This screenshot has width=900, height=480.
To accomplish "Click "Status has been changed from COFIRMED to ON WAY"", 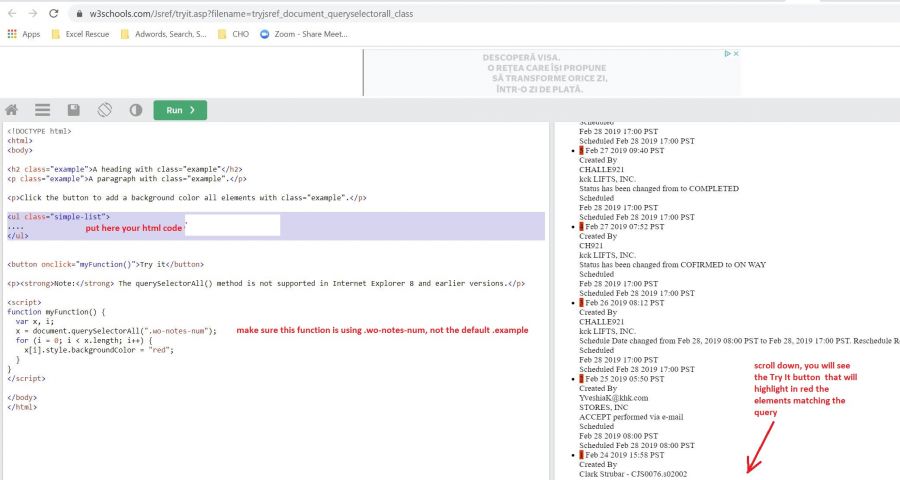I will [673, 265].
